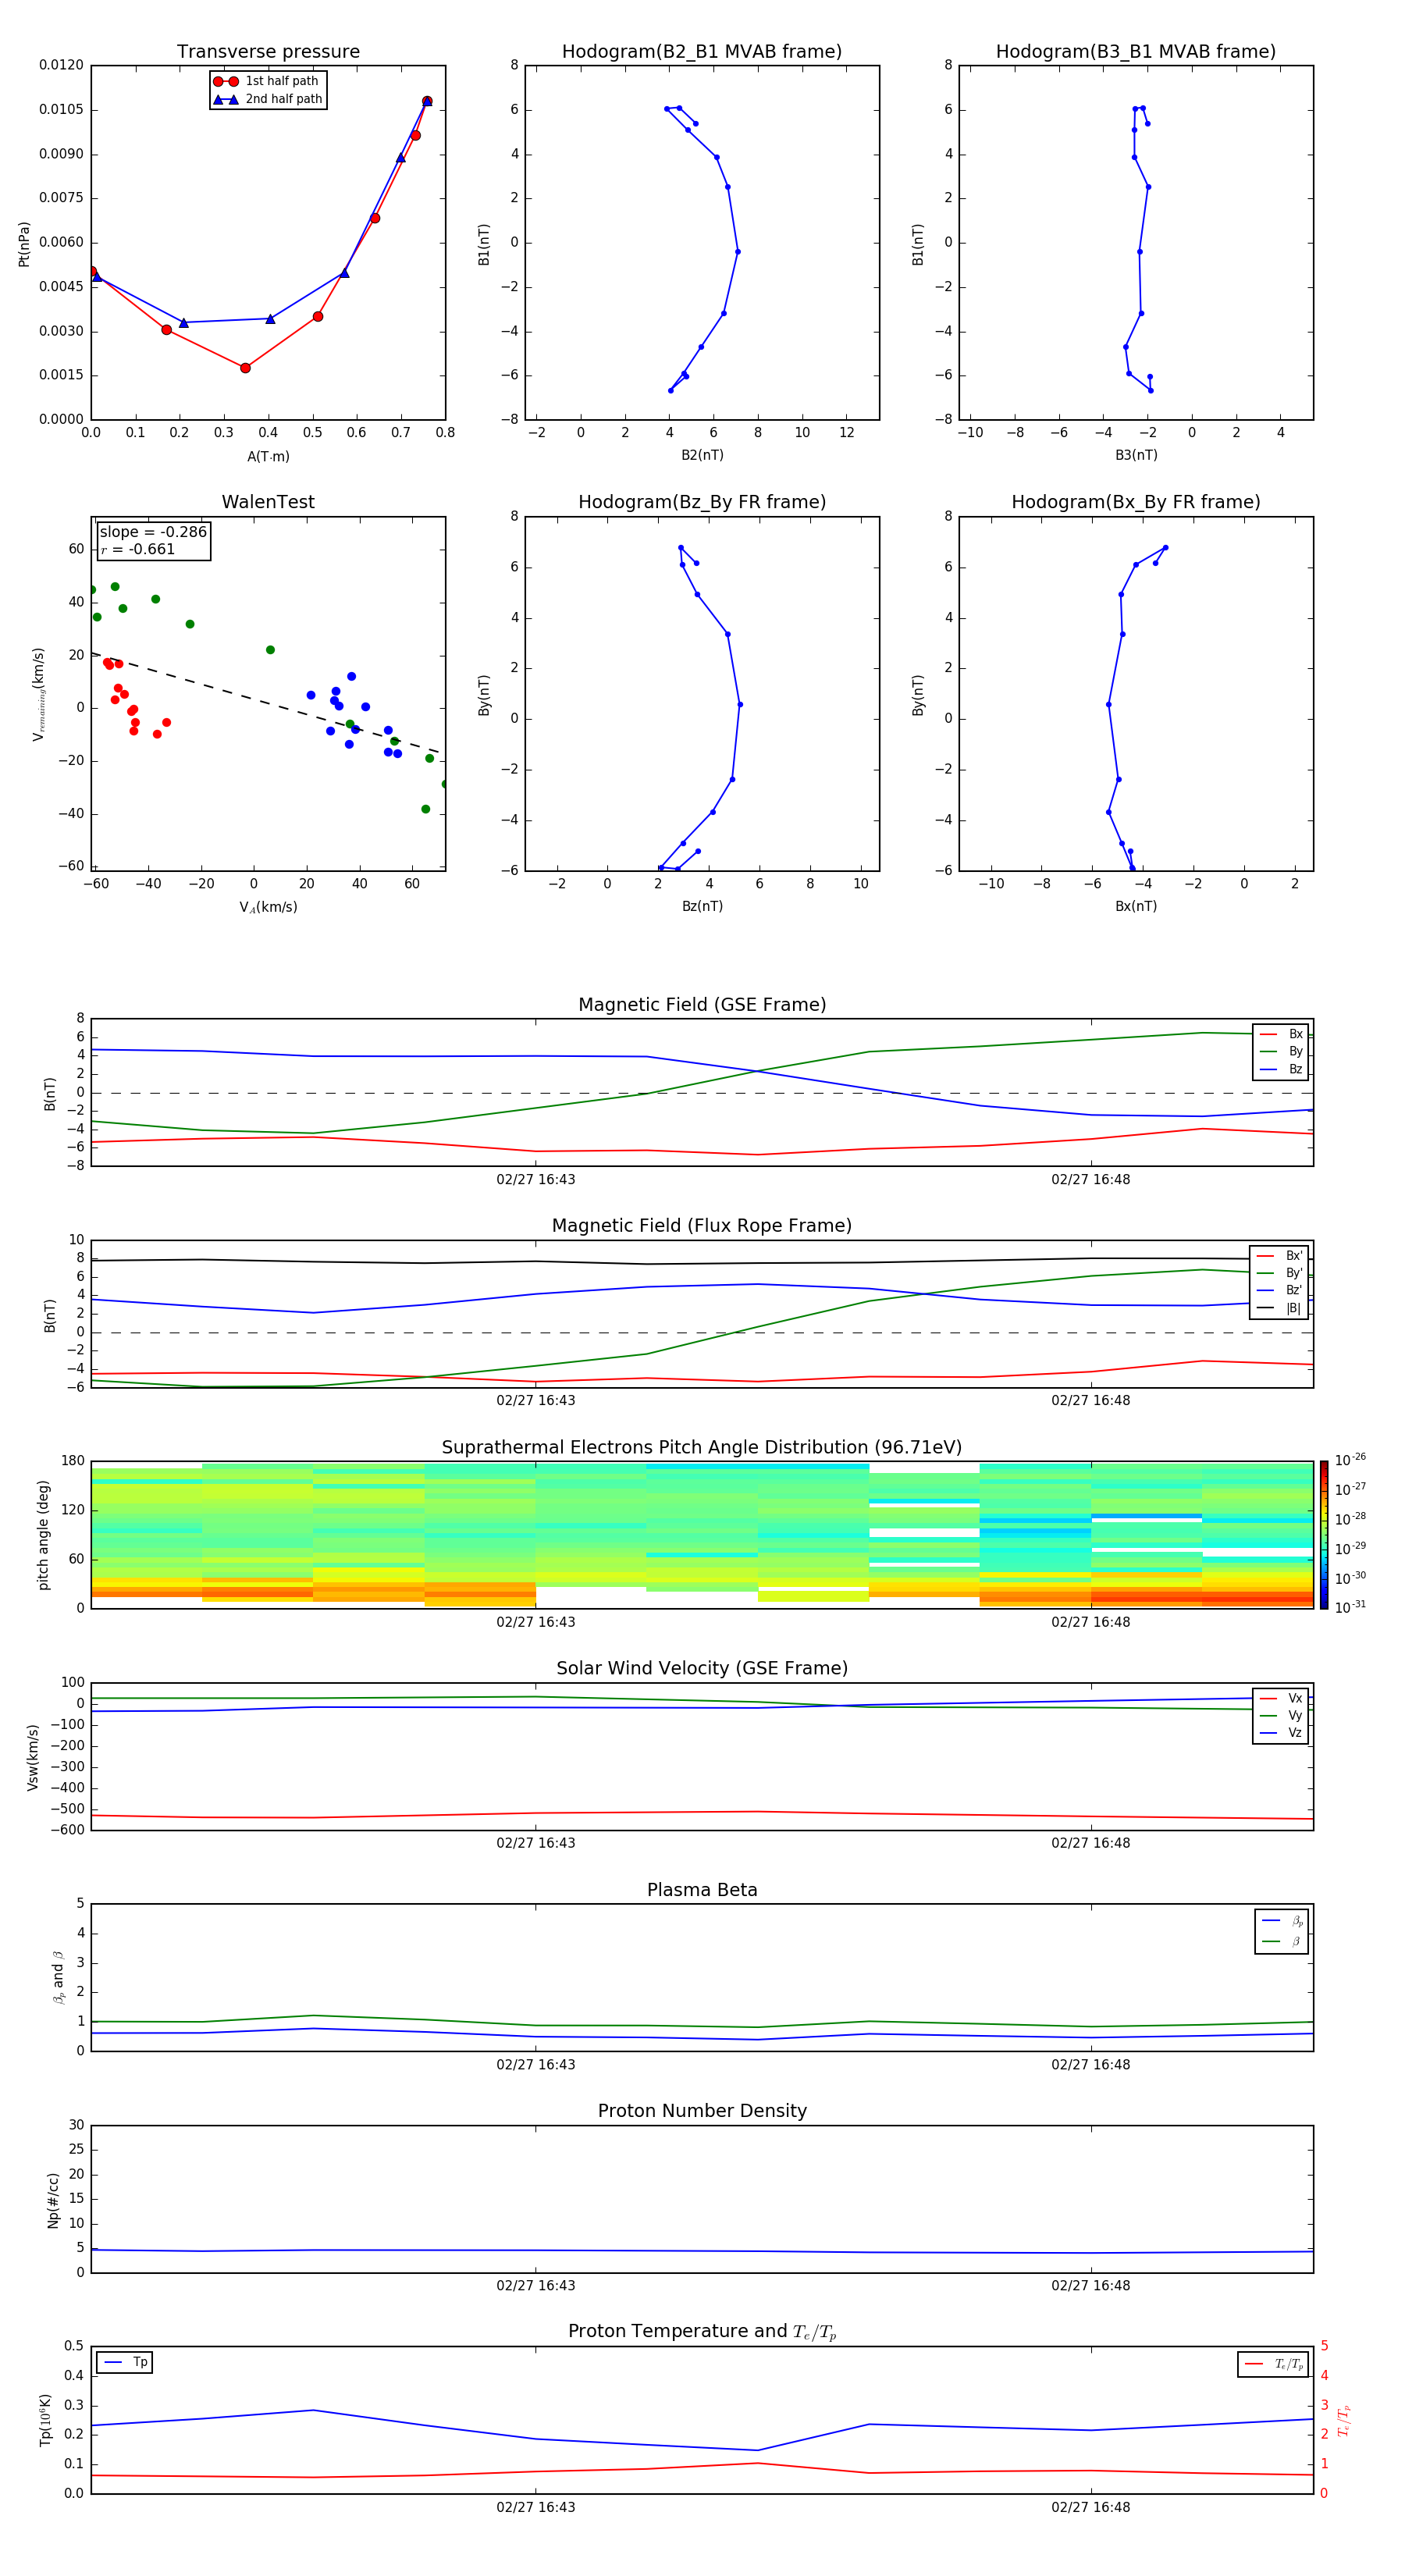Click the |B| entry in Flux Rope legend
This screenshot has width=1405, height=2576.
pyautogui.click(x=1279, y=1308)
